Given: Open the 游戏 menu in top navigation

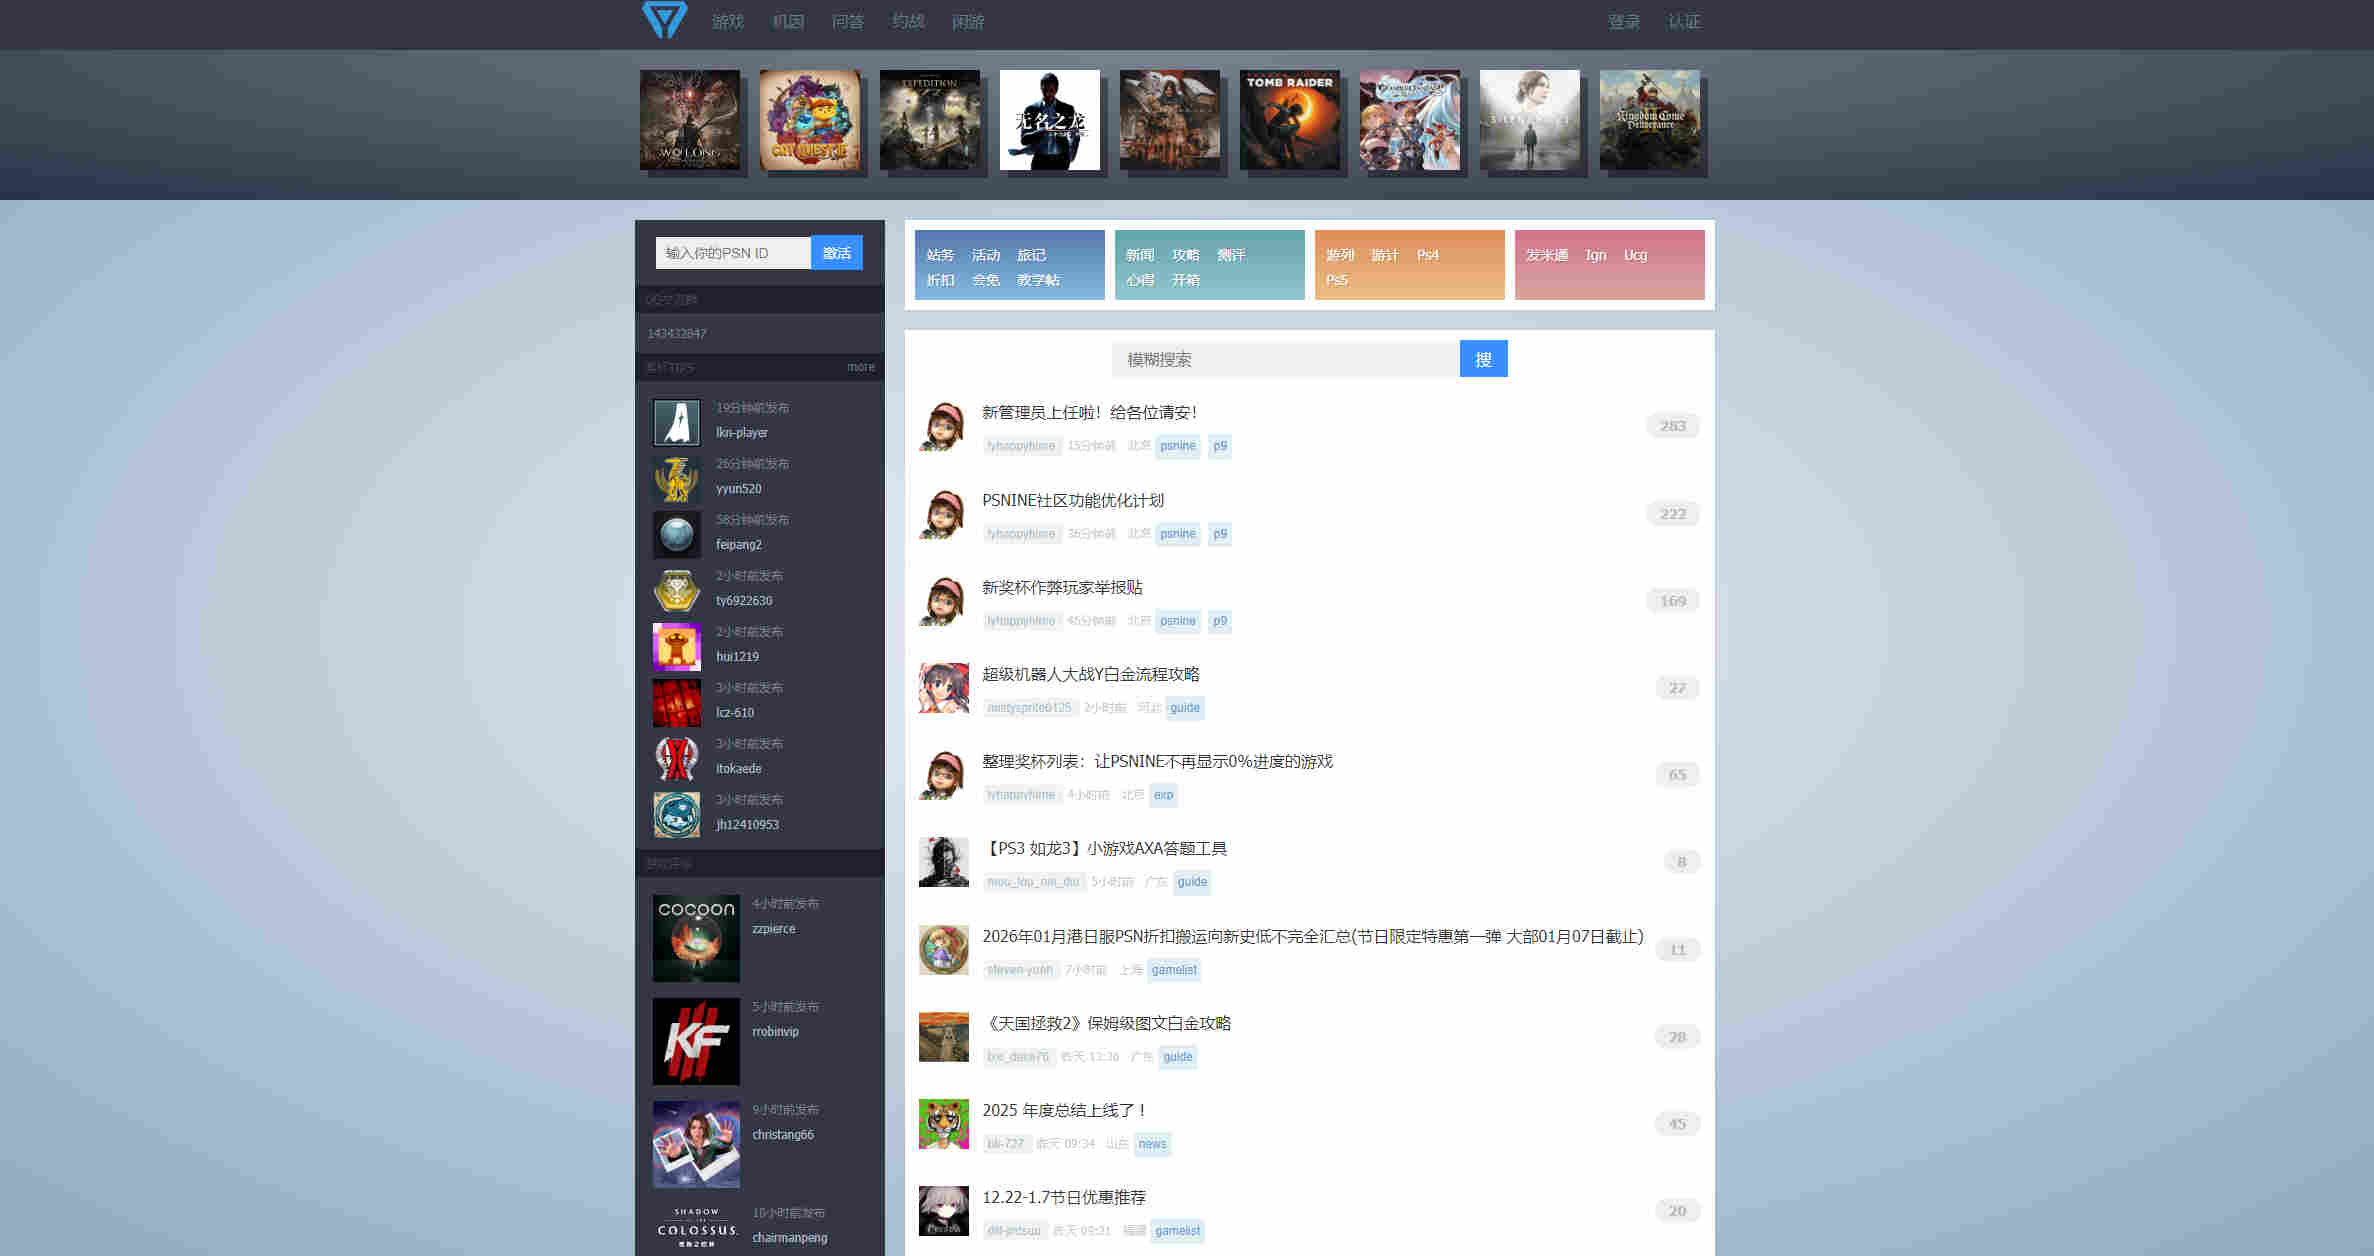Looking at the screenshot, I should pyautogui.click(x=727, y=22).
